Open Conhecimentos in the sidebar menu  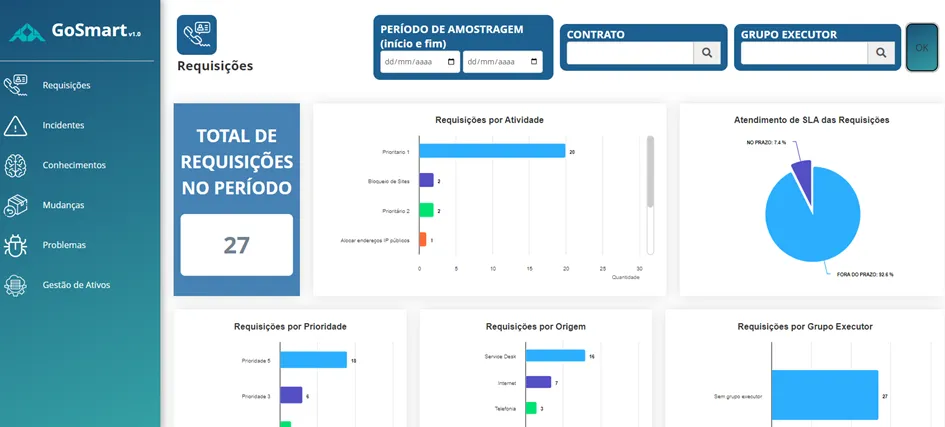tap(74, 165)
